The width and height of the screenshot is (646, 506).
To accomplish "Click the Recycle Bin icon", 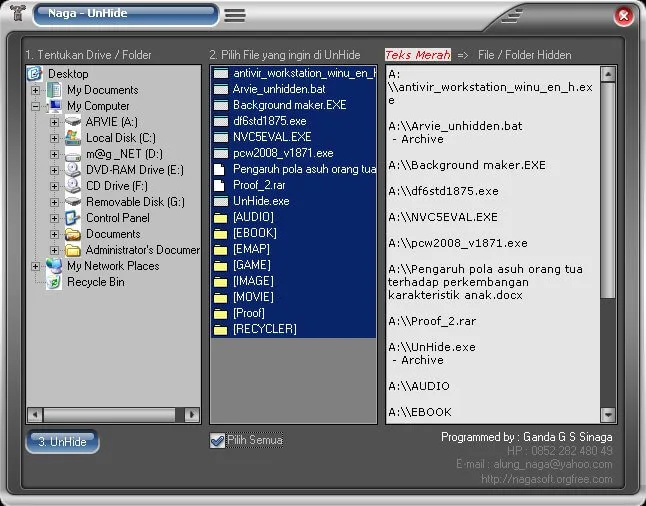I will (x=54, y=282).
